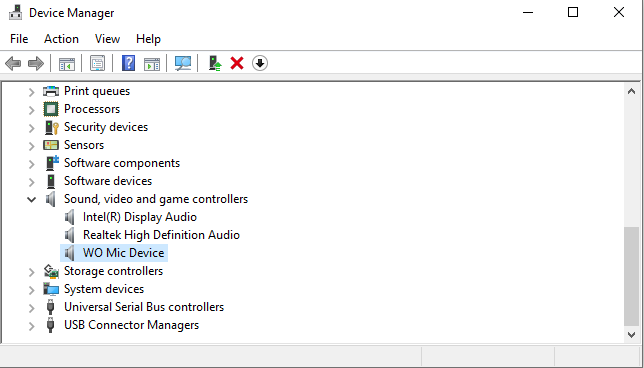Click the red X Uninstall device icon
Screen dimensions: 644x368
click(x=237, y=63)
